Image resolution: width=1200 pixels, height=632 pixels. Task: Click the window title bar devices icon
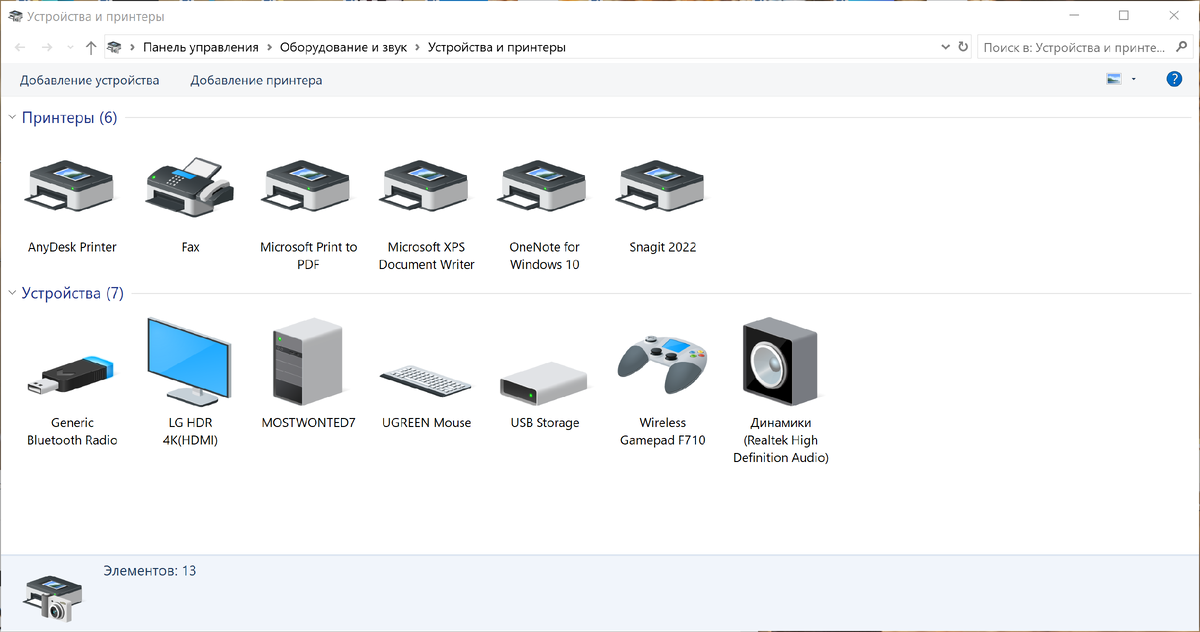point(15,16)
